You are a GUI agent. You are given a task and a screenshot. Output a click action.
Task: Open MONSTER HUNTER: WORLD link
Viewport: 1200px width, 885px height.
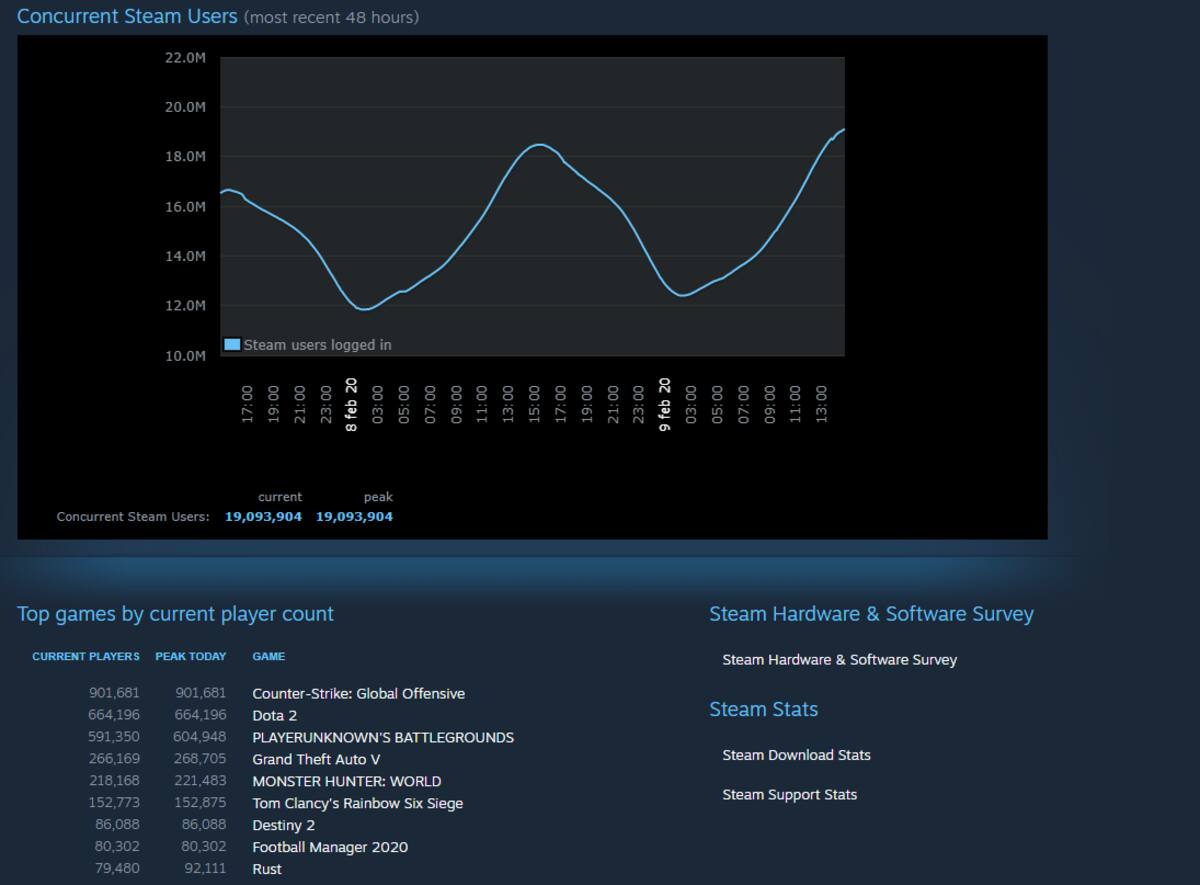(x=346, y=781)
